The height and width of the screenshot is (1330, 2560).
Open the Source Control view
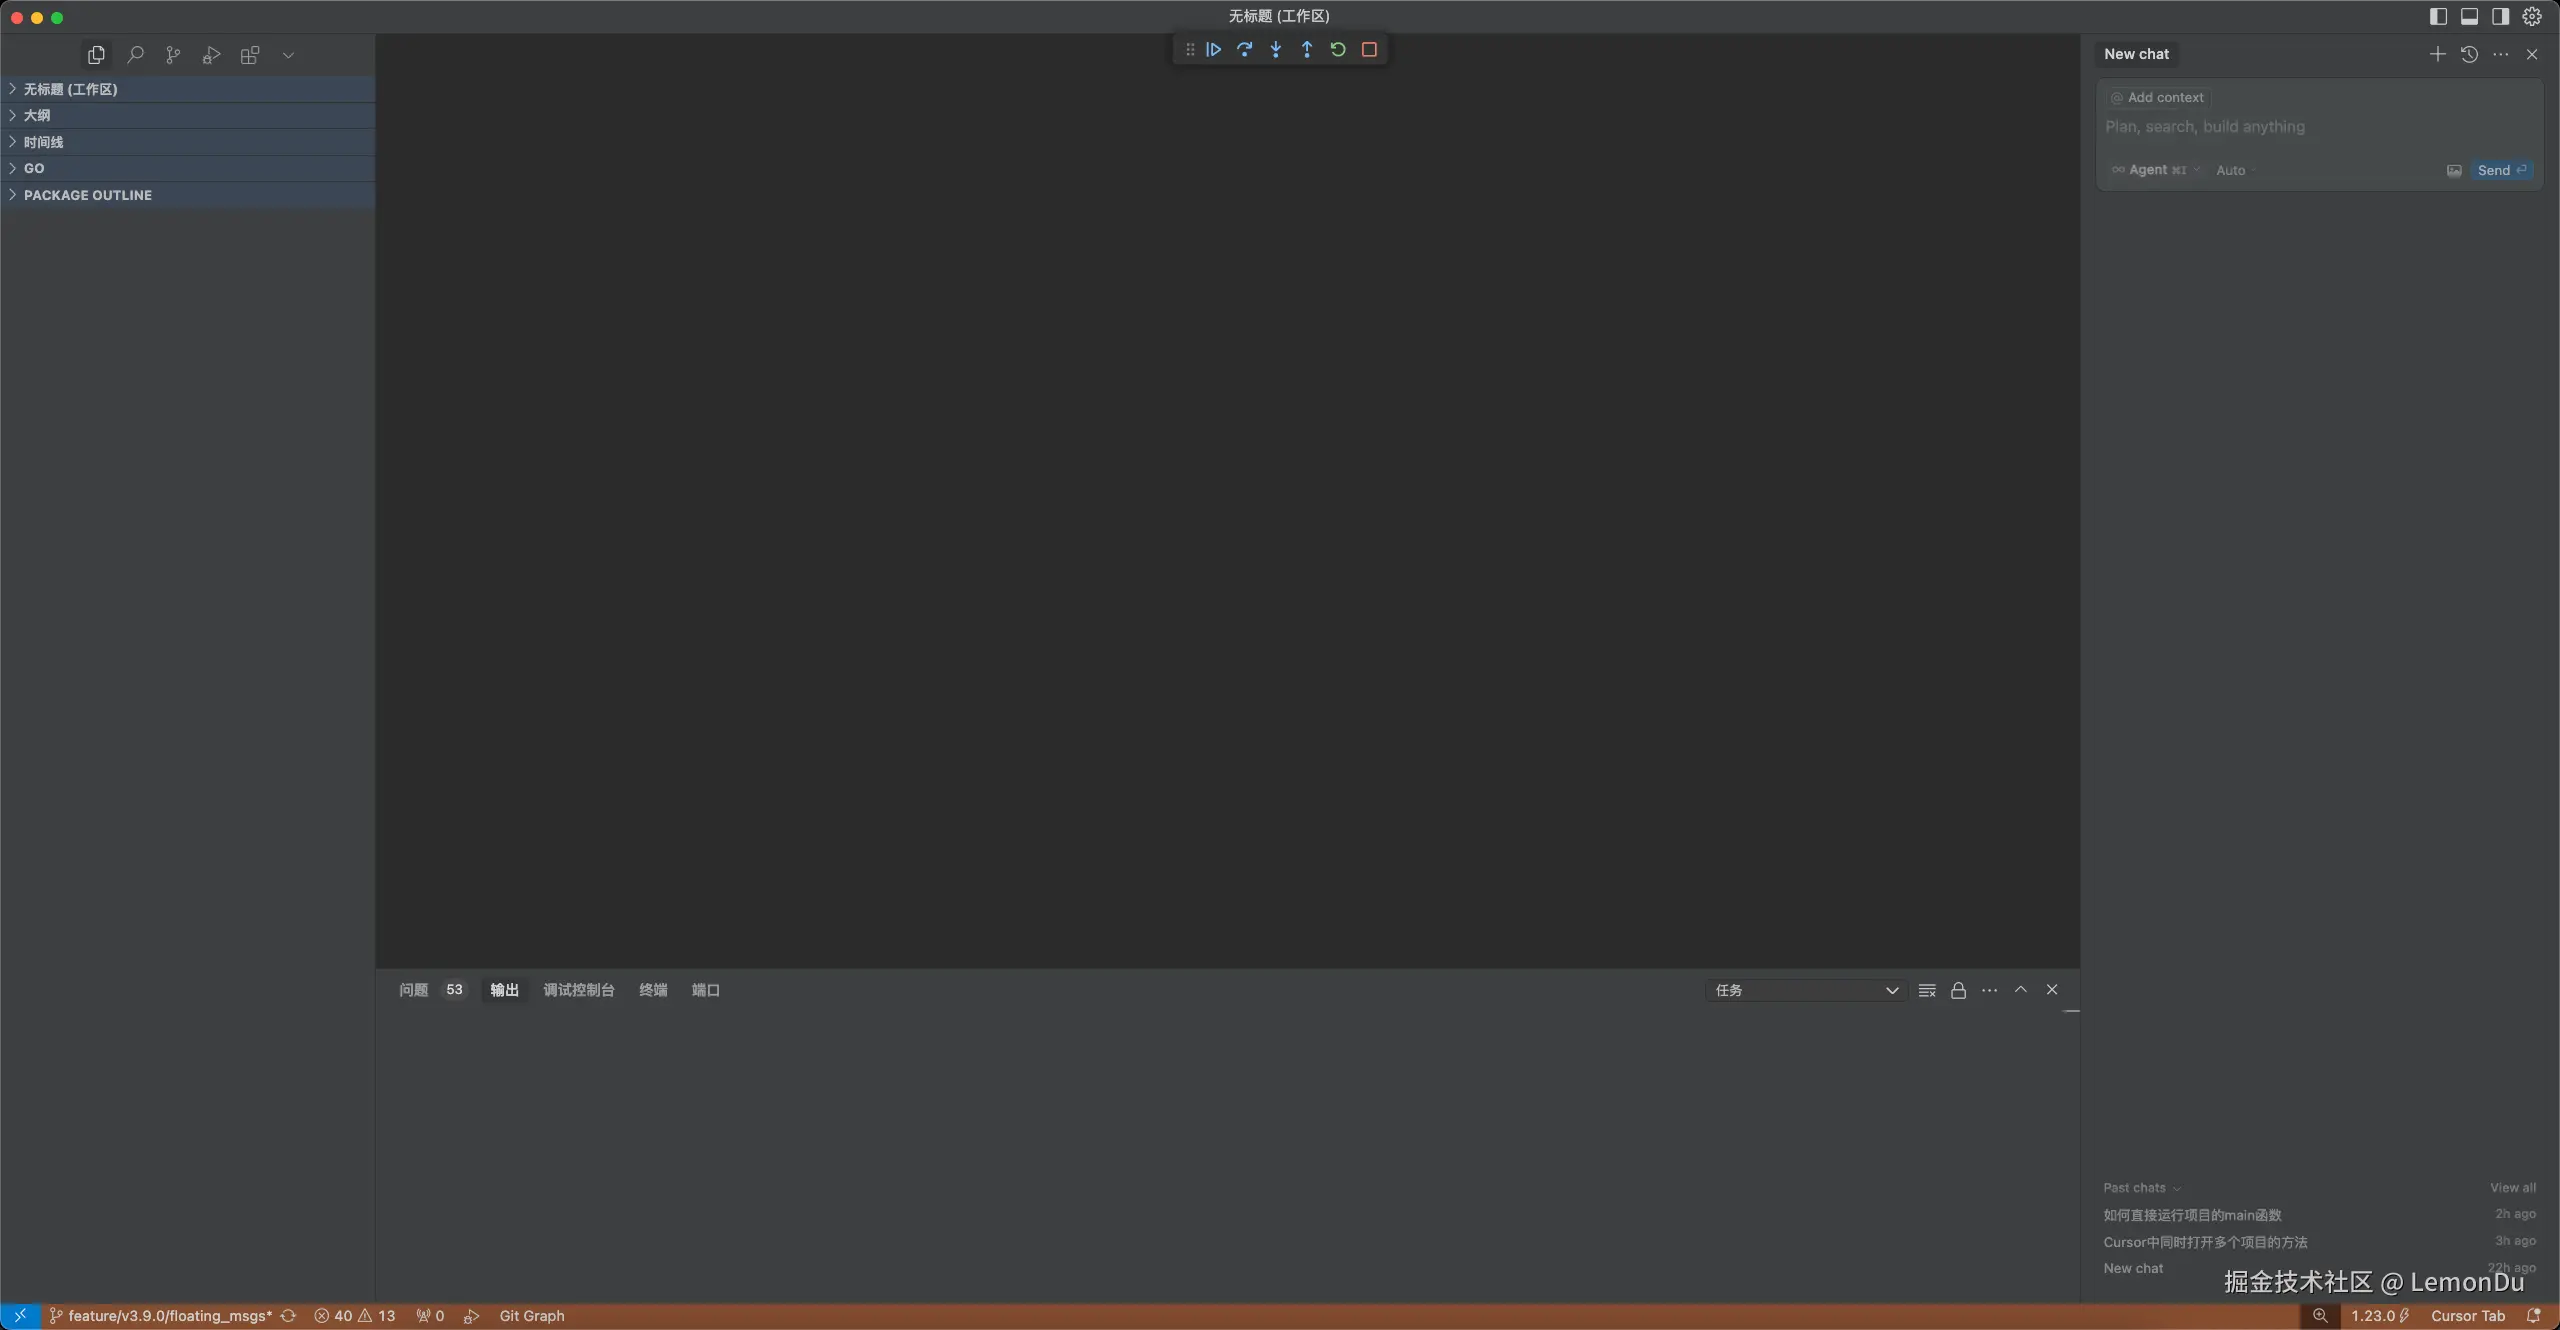coord(173,55)
